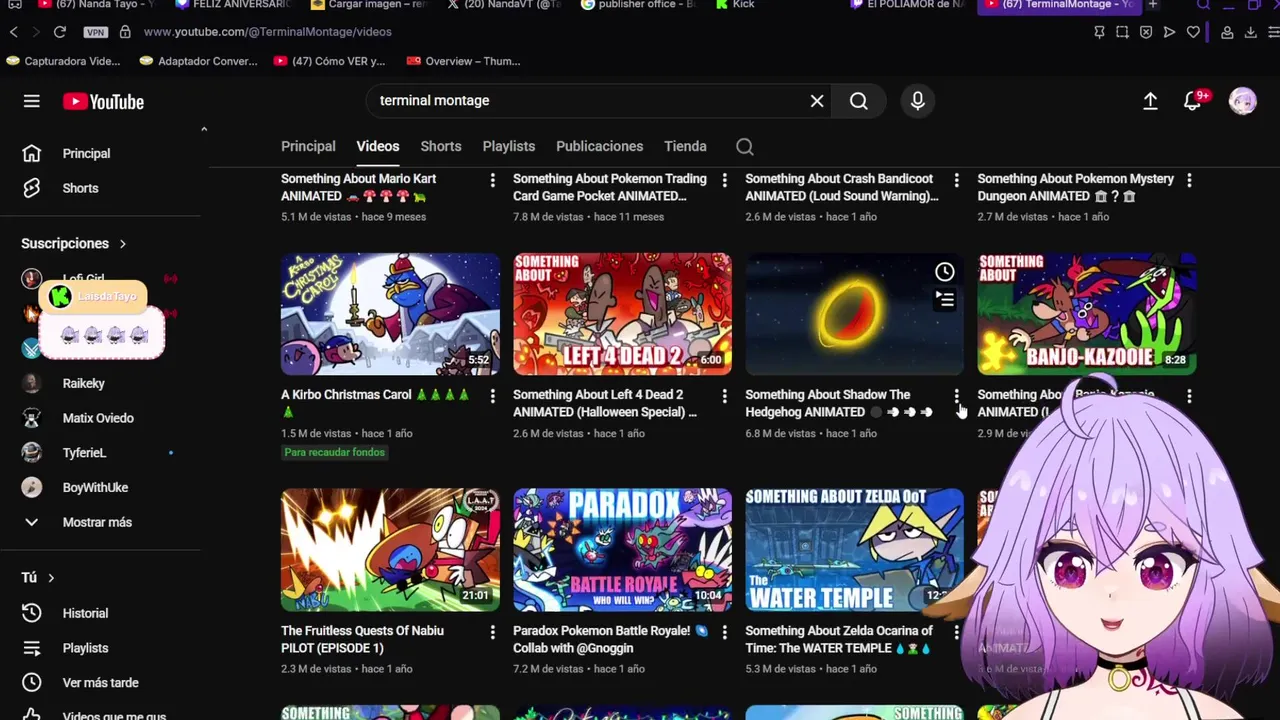
Task: Open options for Crash Bandicoot video
Action: point(956,180)
